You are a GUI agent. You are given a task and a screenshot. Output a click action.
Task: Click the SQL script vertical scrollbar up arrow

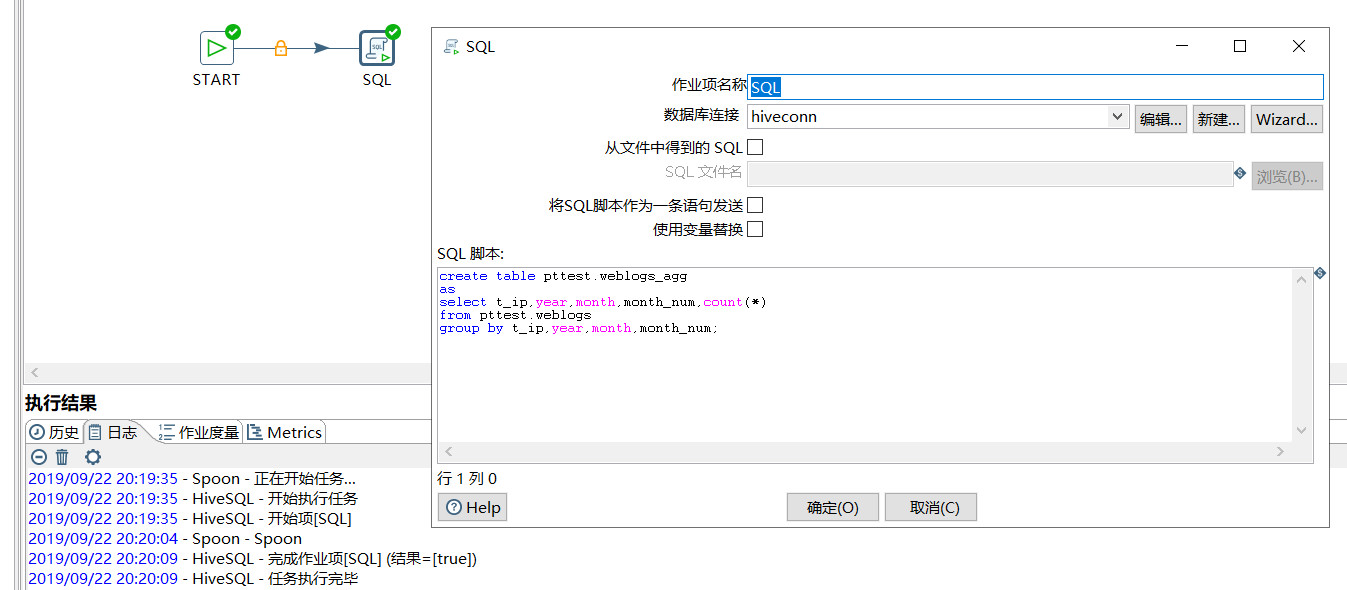(1301, 279)
